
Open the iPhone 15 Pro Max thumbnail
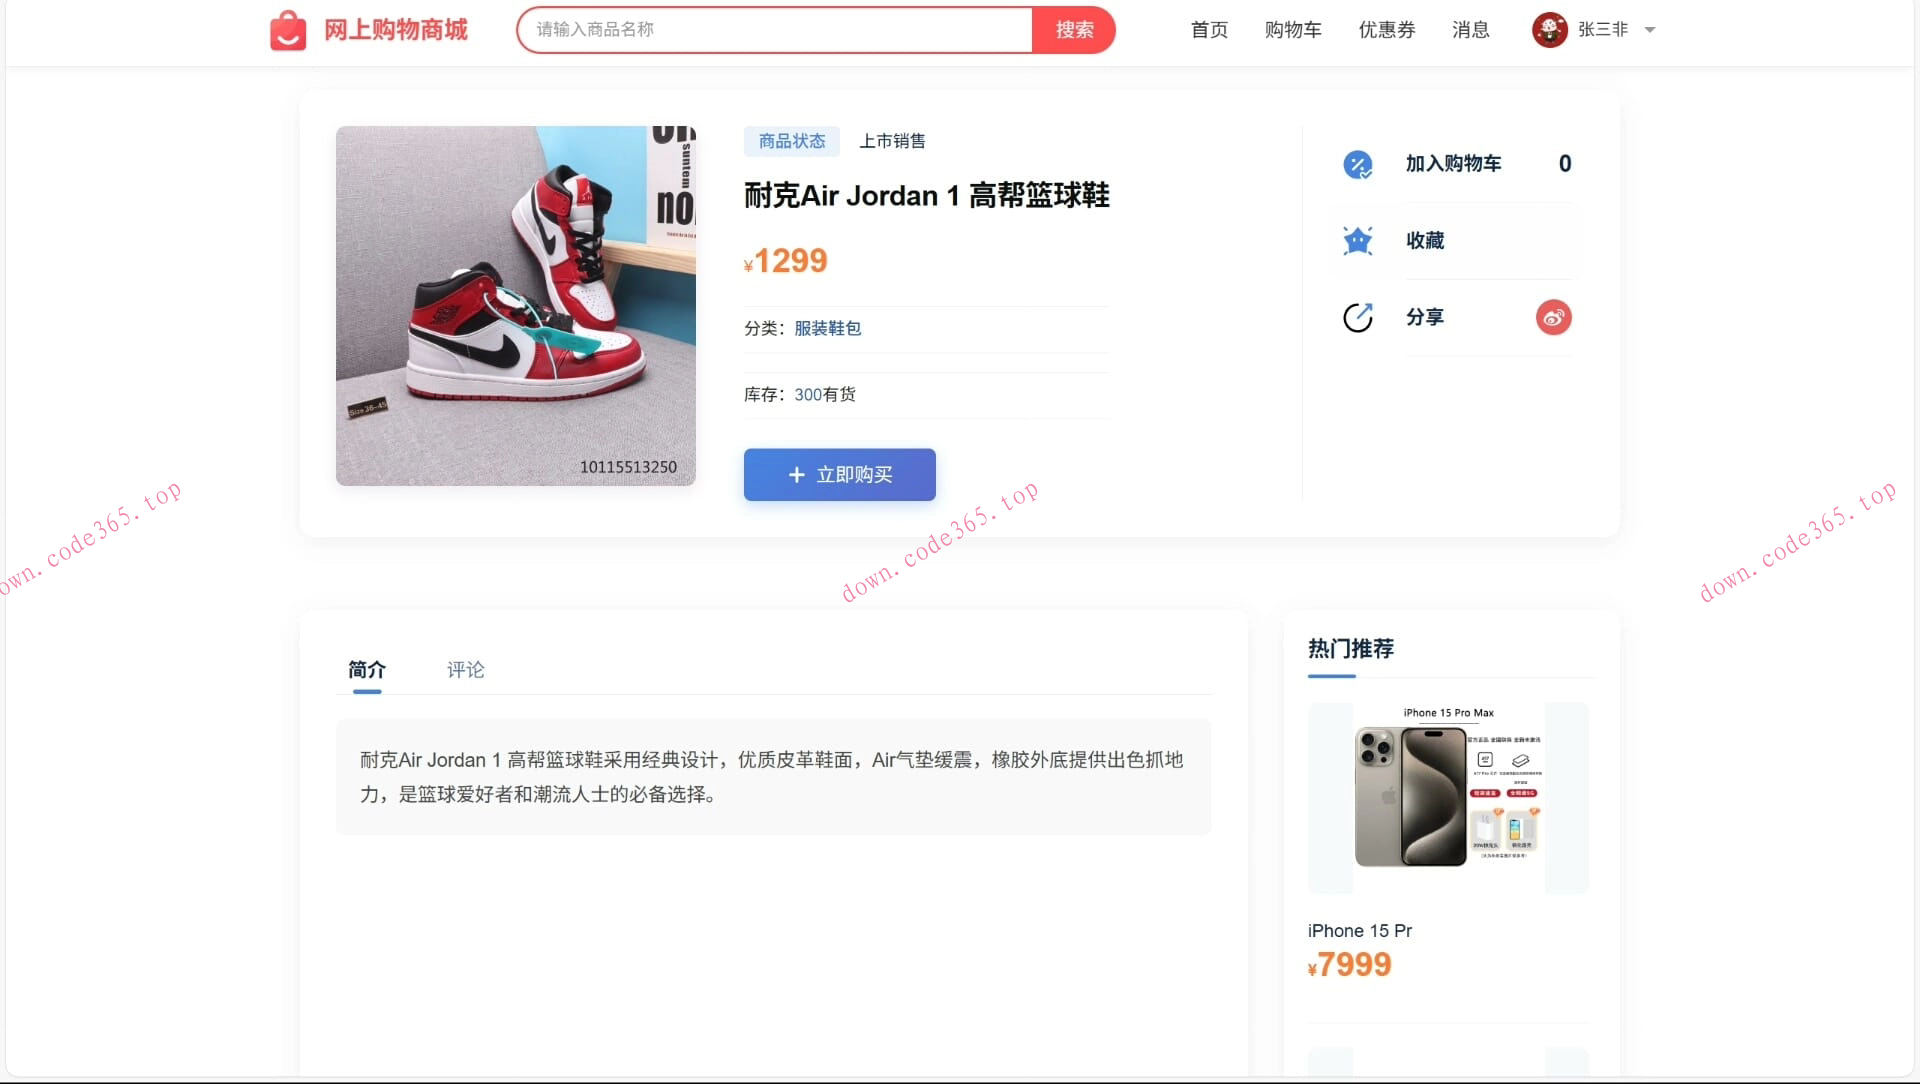[1446, 798]
